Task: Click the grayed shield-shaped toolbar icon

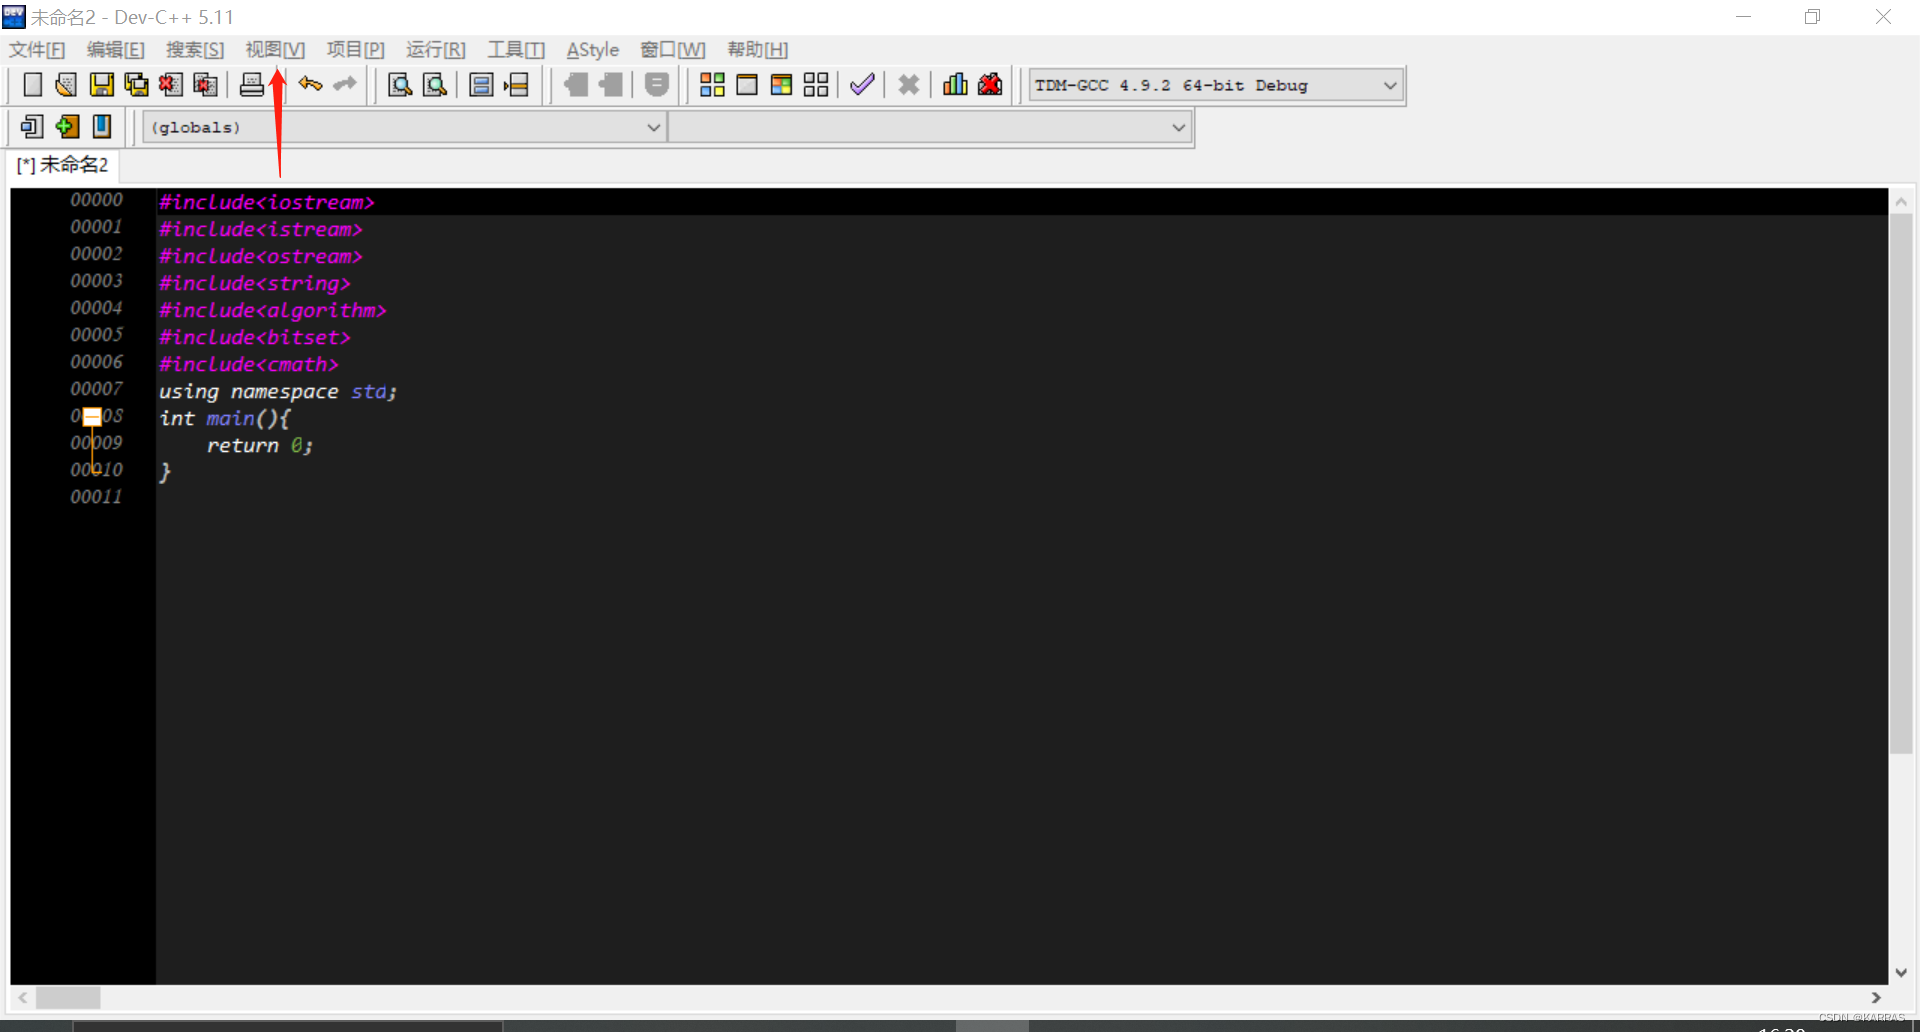Action: coord(657,85)
